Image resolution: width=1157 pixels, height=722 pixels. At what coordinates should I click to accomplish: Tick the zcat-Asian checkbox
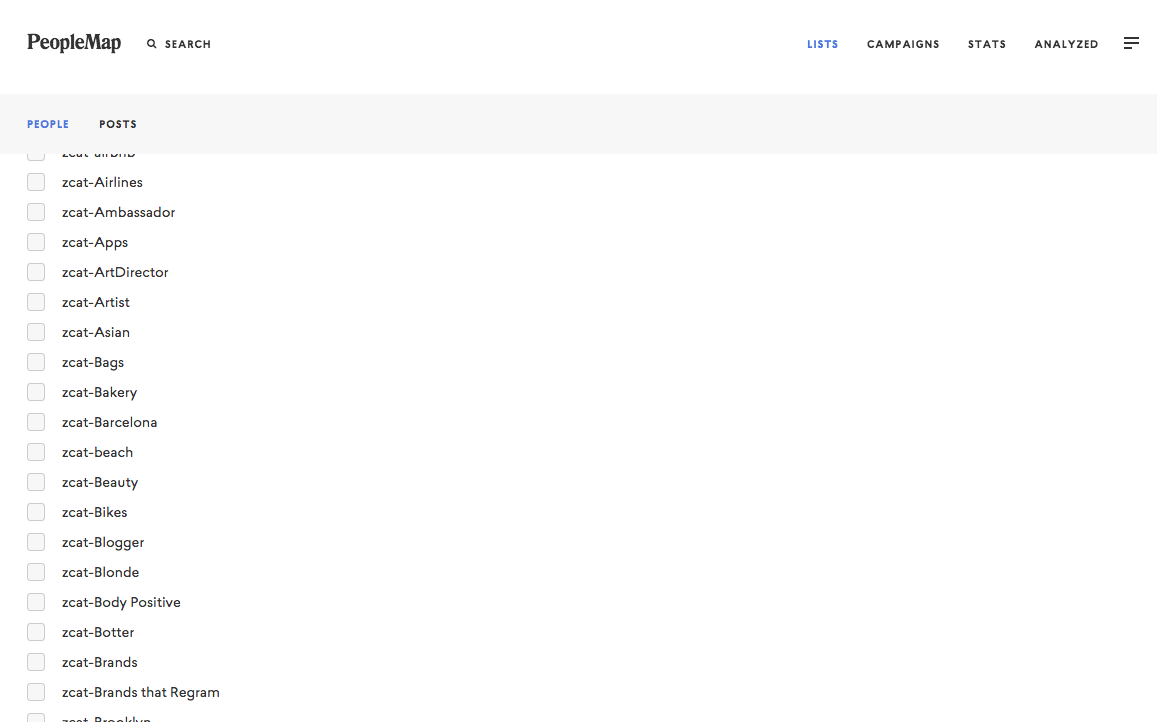pyautogui.click(x=36, y=332)
